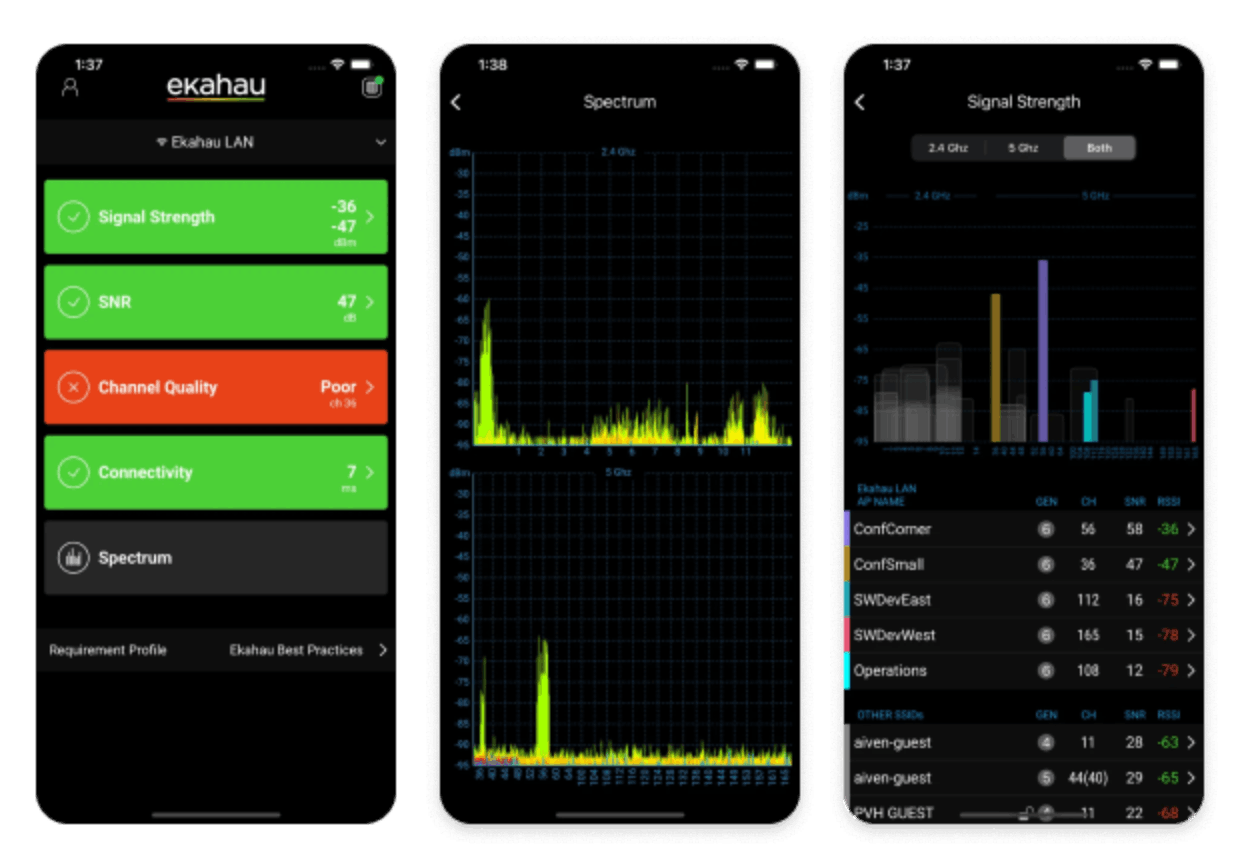This screenshot has width=1240, height=868.
Task: Tap the generation 6 badge for Operations
Action: 1046,671
